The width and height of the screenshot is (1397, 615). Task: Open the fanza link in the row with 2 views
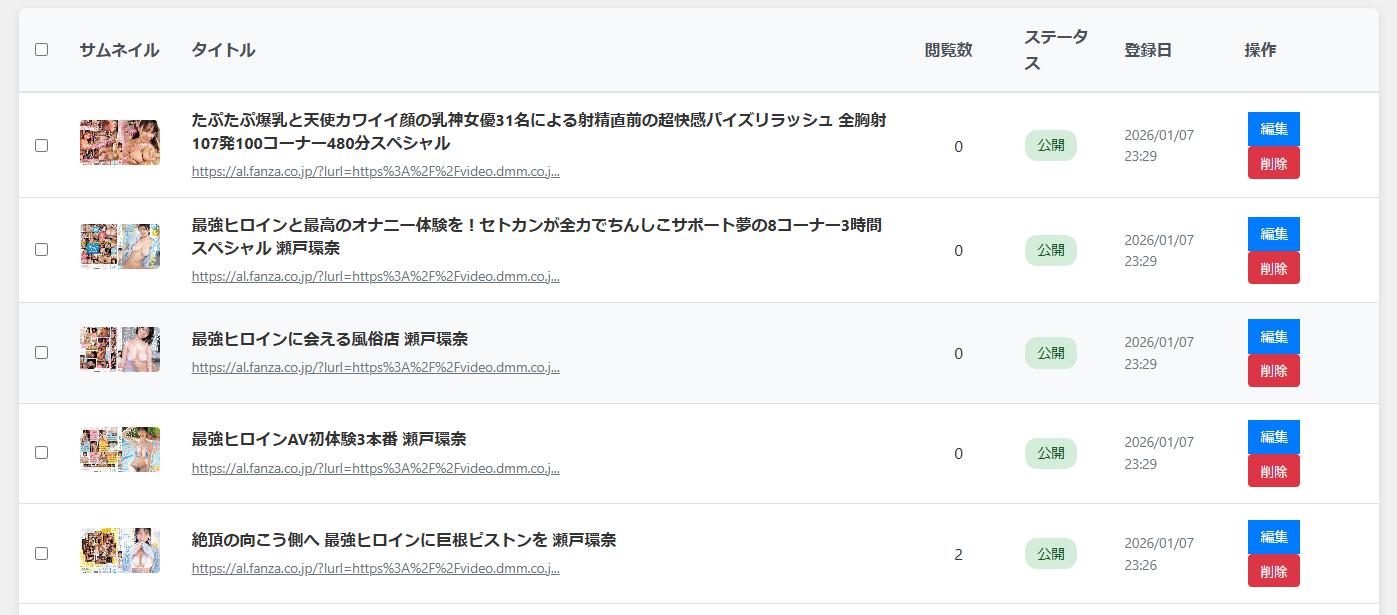[375, 569]
